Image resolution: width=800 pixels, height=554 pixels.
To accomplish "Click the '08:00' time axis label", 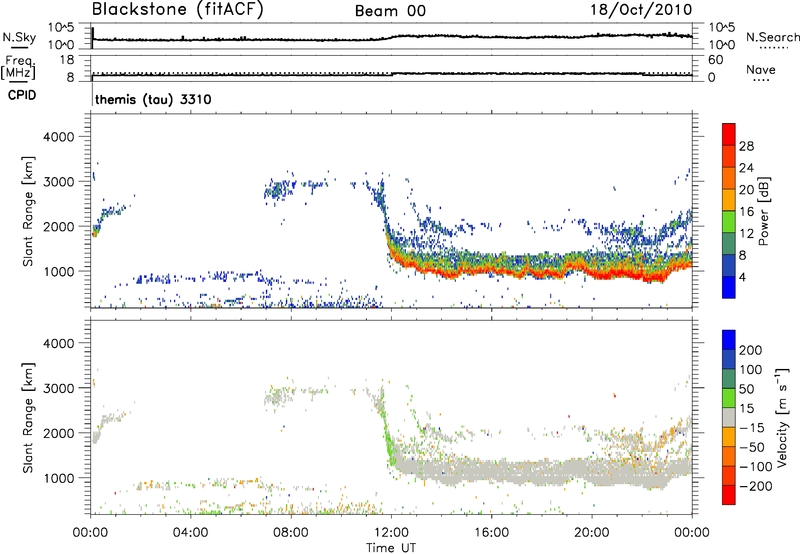I will pos(291,533).
